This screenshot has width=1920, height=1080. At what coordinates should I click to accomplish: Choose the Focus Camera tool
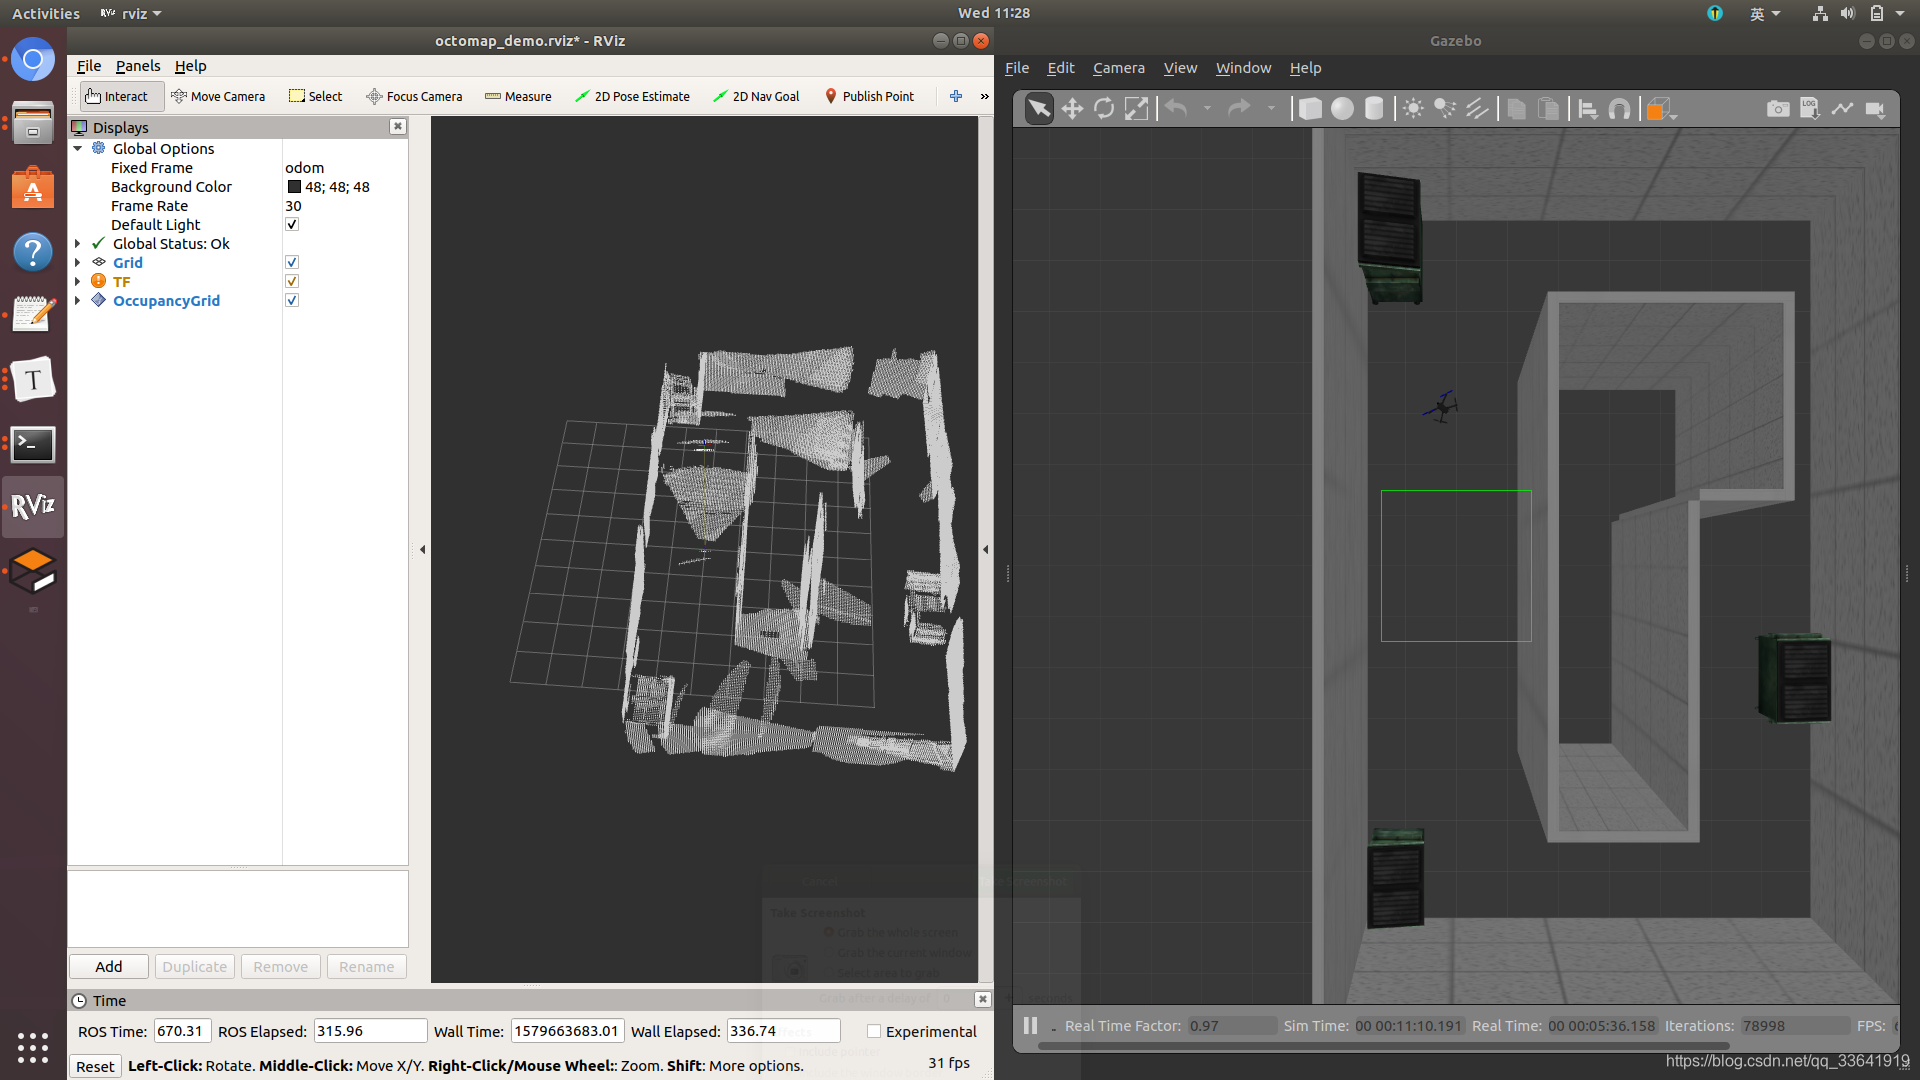click(414, 97)
